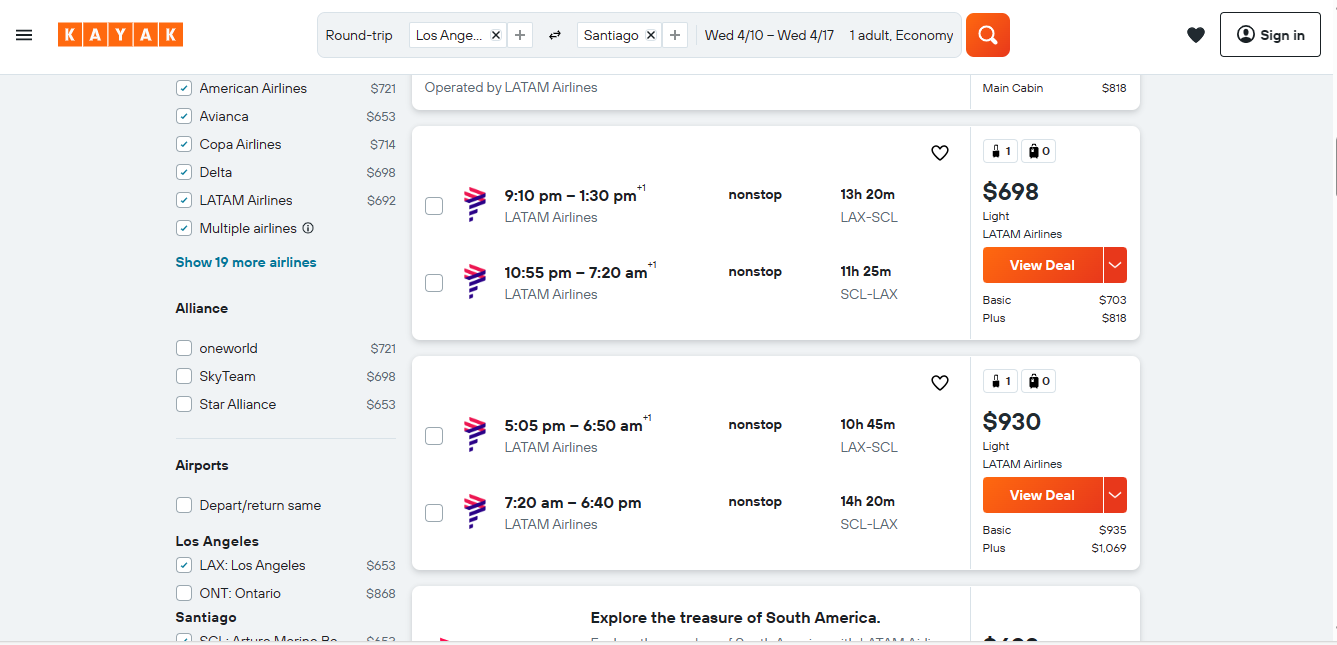
Task: Open the hamburger navigation menu
Action: [24, 35]
